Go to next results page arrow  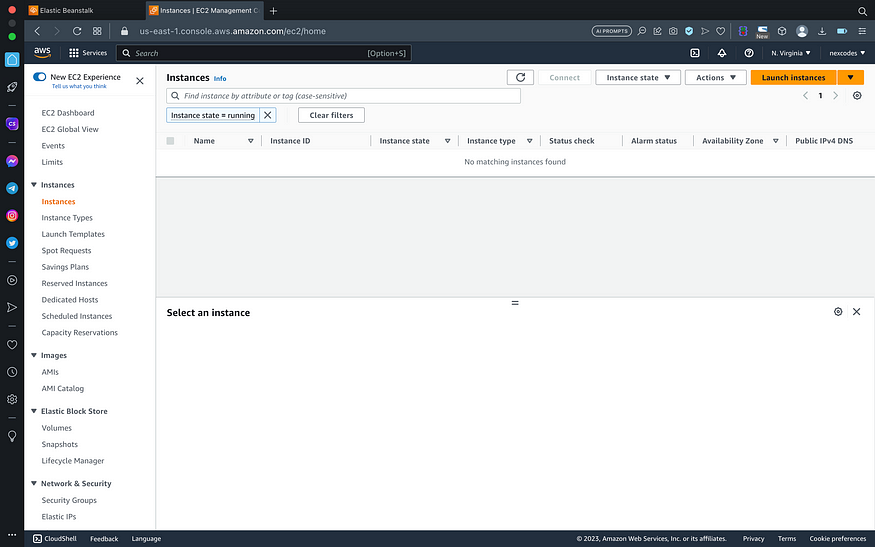[x=835, y=95]
